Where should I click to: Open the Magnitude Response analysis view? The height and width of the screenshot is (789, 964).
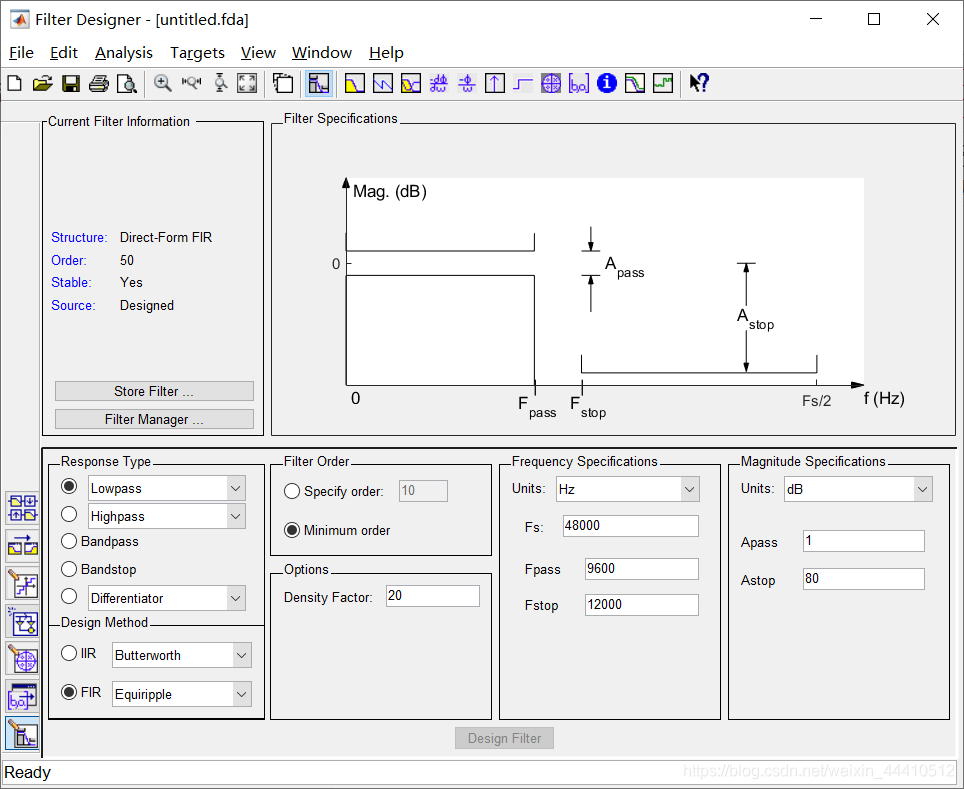coord(353,83)
